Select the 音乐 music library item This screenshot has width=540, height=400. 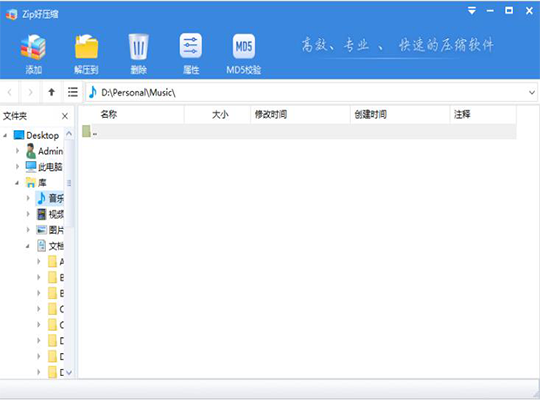click(x=50, y=198)
